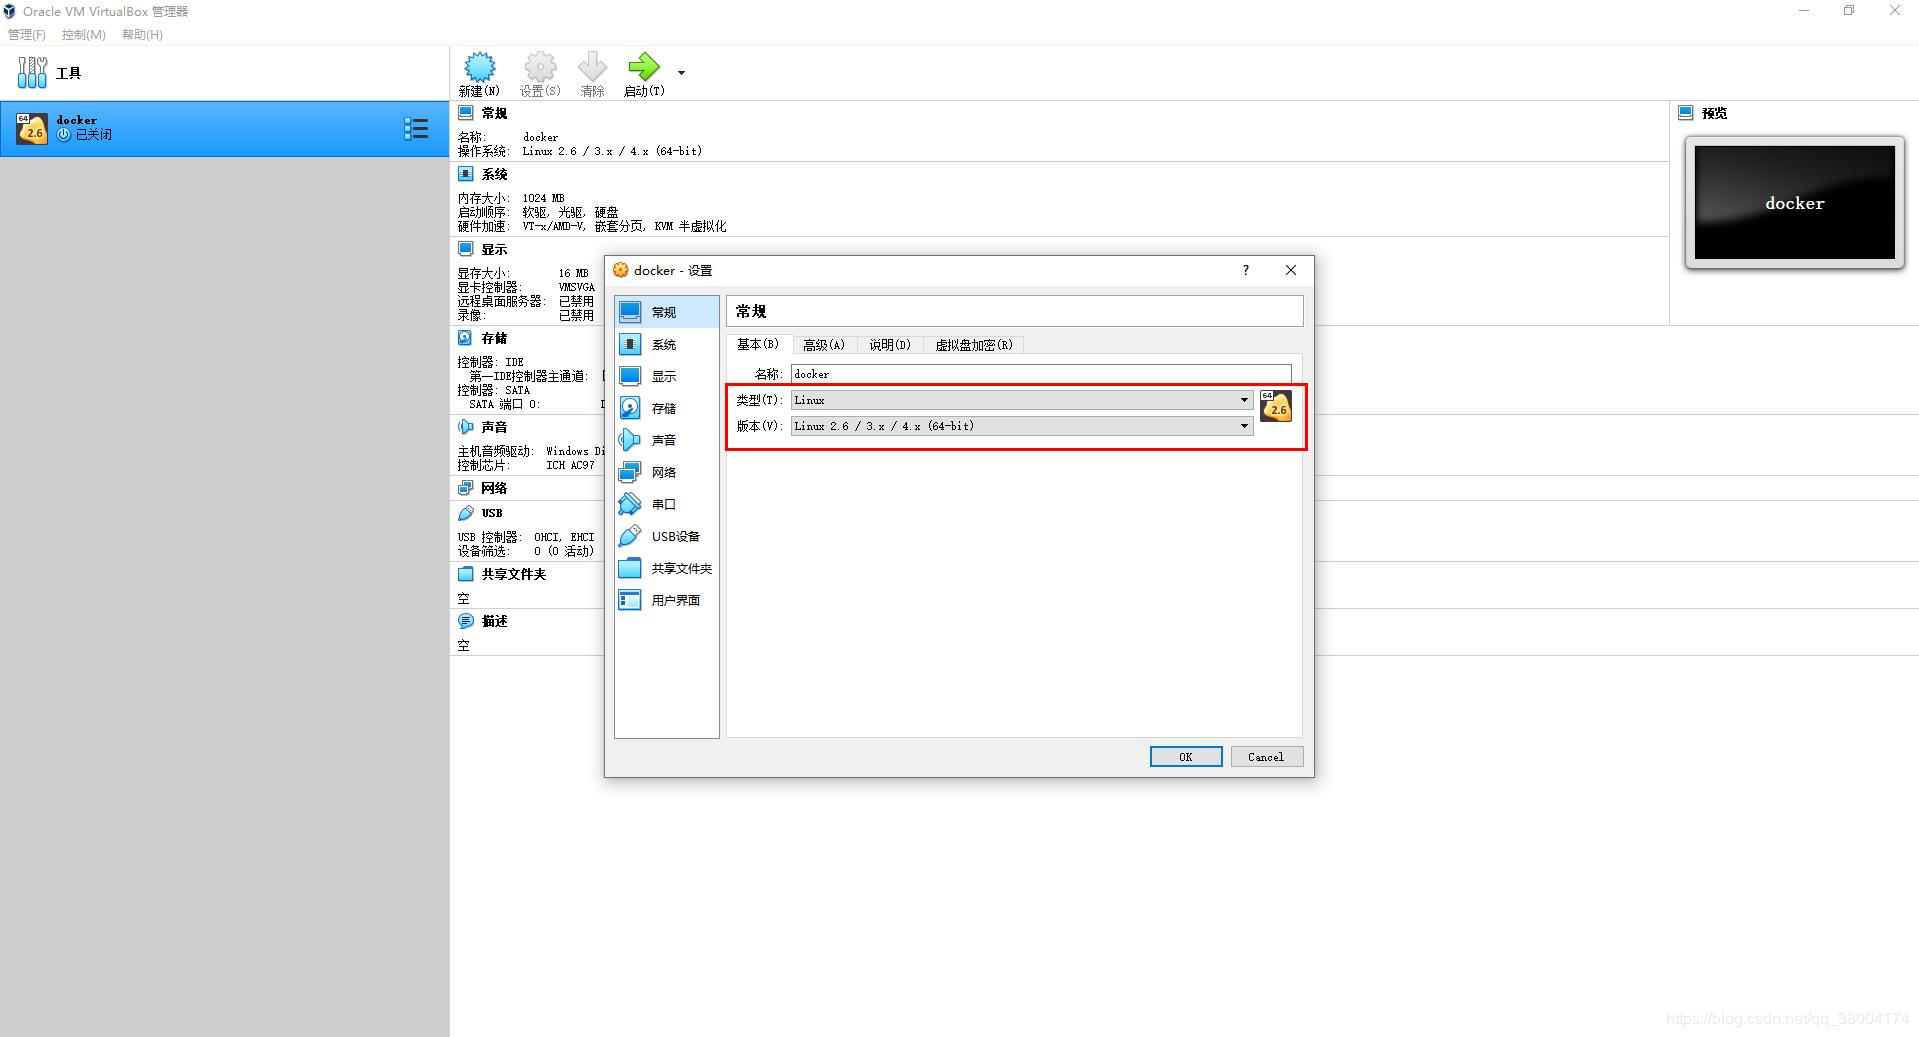Select 用户界面 category in settings dialog
Screen dimensions: 1919x1037
pos(666,600)
